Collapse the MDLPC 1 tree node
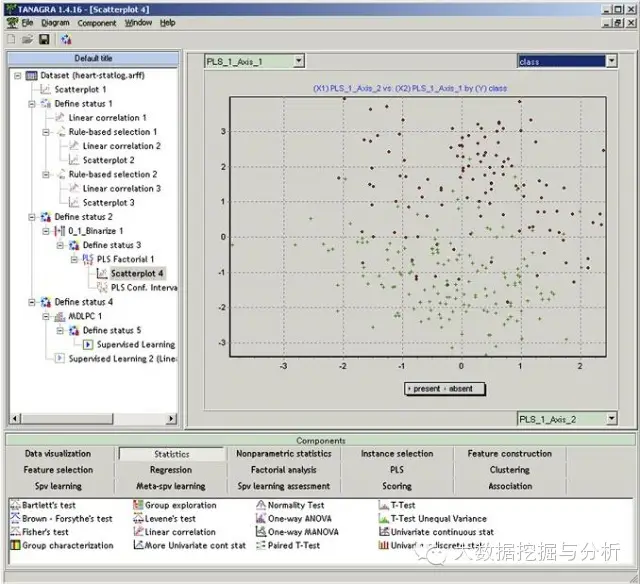The width and height of the screenshot is (640, 584). (x=46, y=316)
